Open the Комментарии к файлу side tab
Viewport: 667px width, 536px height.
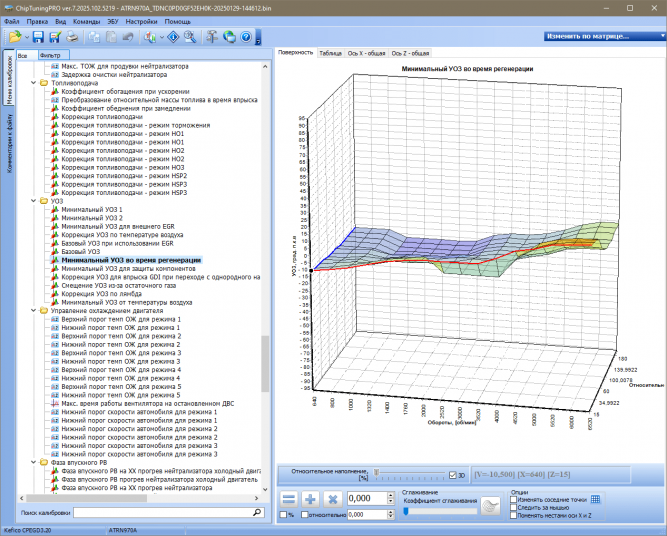pos(9,143)
